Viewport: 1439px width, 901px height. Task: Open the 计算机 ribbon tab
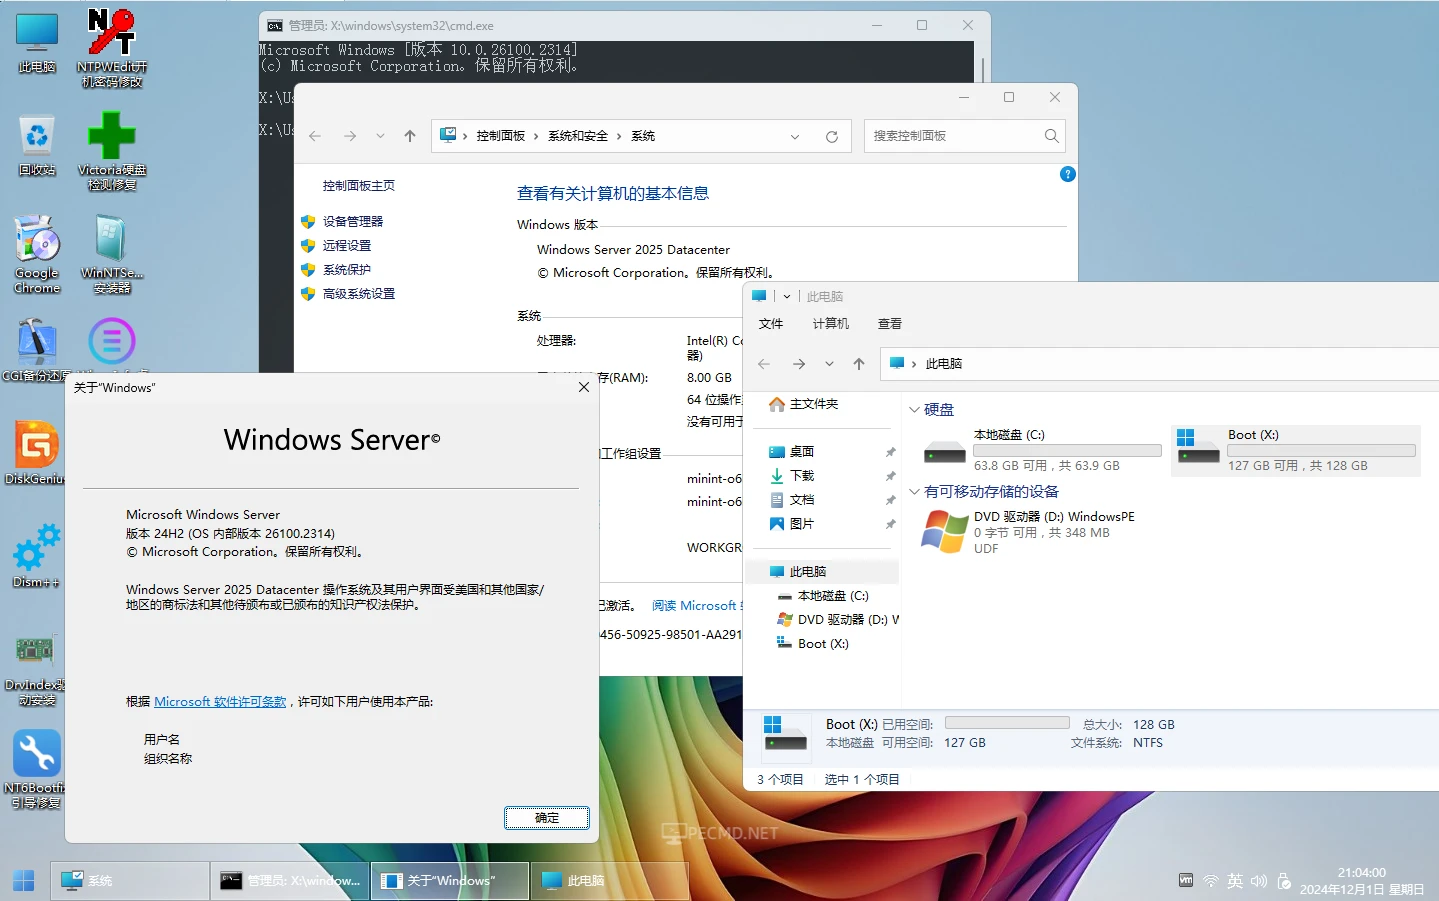831,324
